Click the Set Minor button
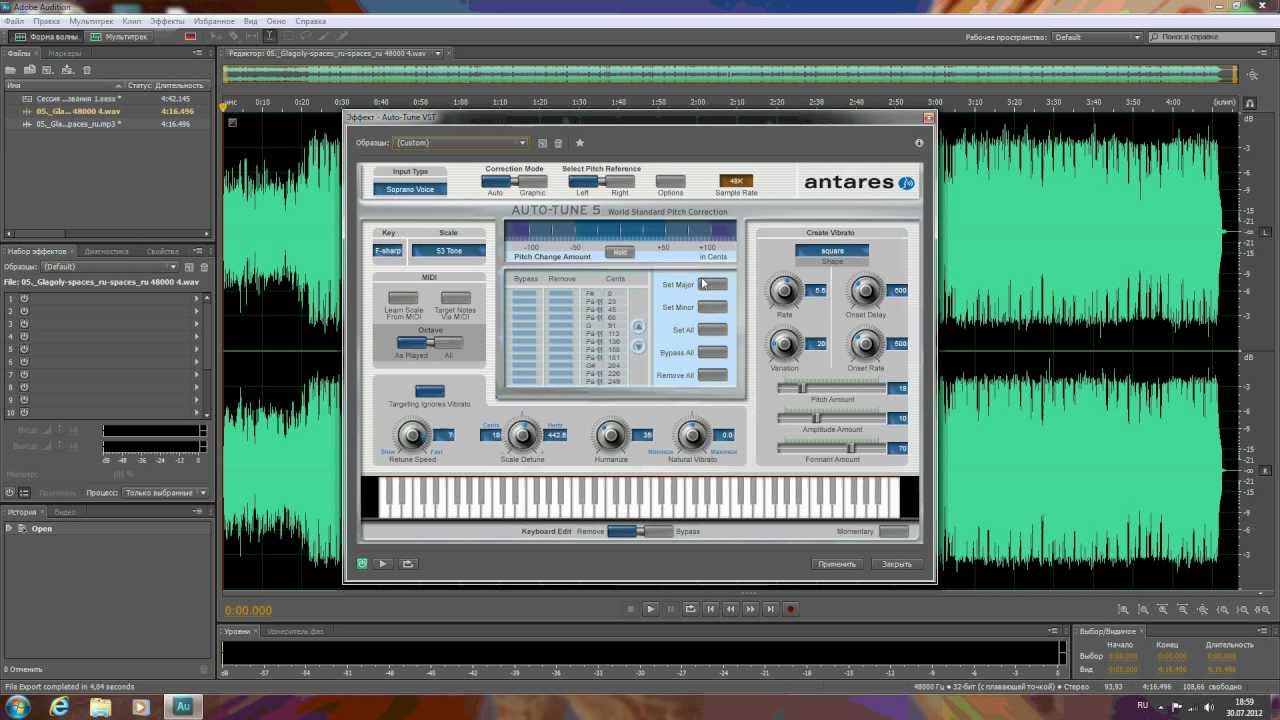Viewport: 1280px width, 720px height. [x=713, y=307]
